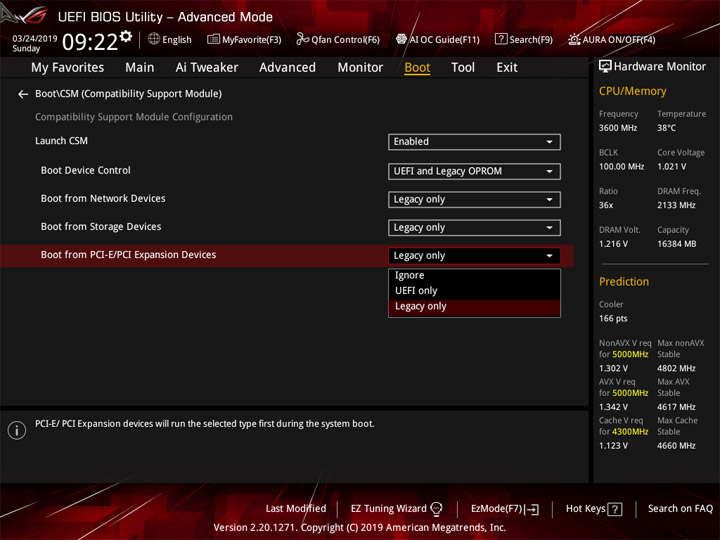Switch to My Favorites tab

click(68, 68)
